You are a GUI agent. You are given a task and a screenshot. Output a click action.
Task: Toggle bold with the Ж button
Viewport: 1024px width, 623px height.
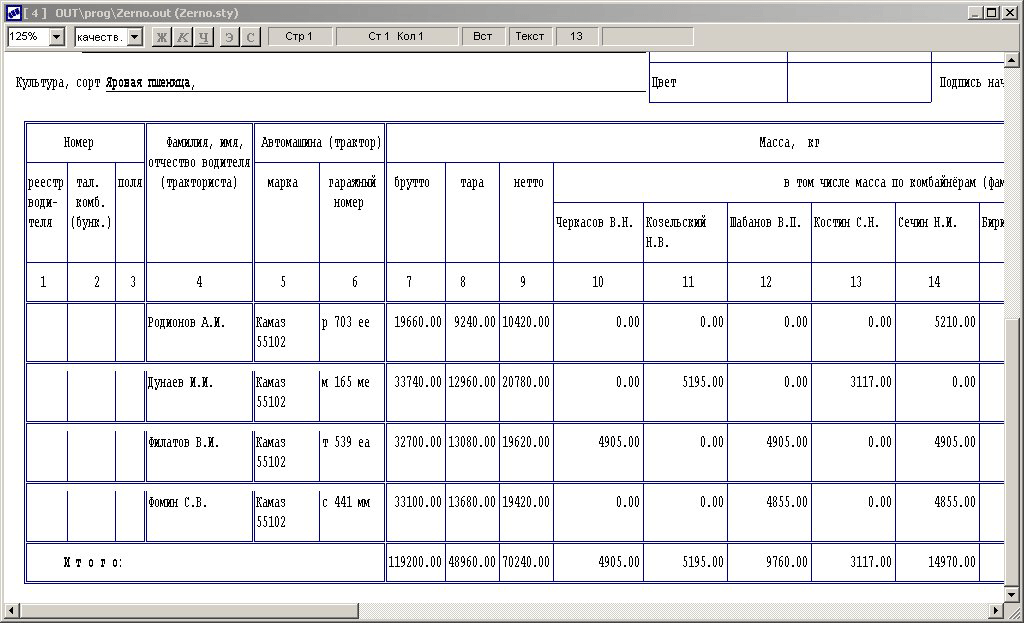coord(163,37)
